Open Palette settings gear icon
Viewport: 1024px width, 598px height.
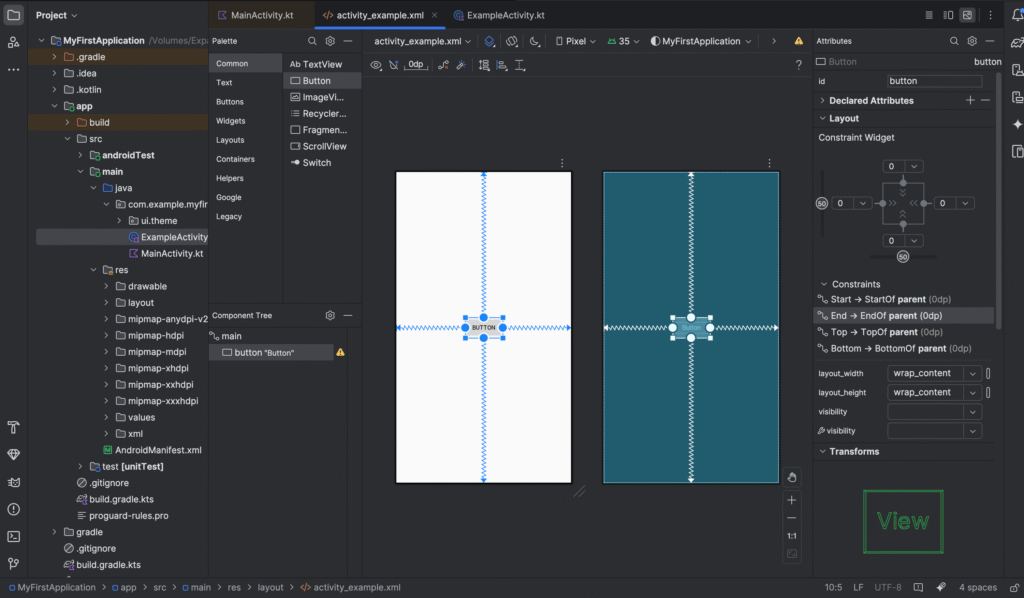(x=330, y=41)
